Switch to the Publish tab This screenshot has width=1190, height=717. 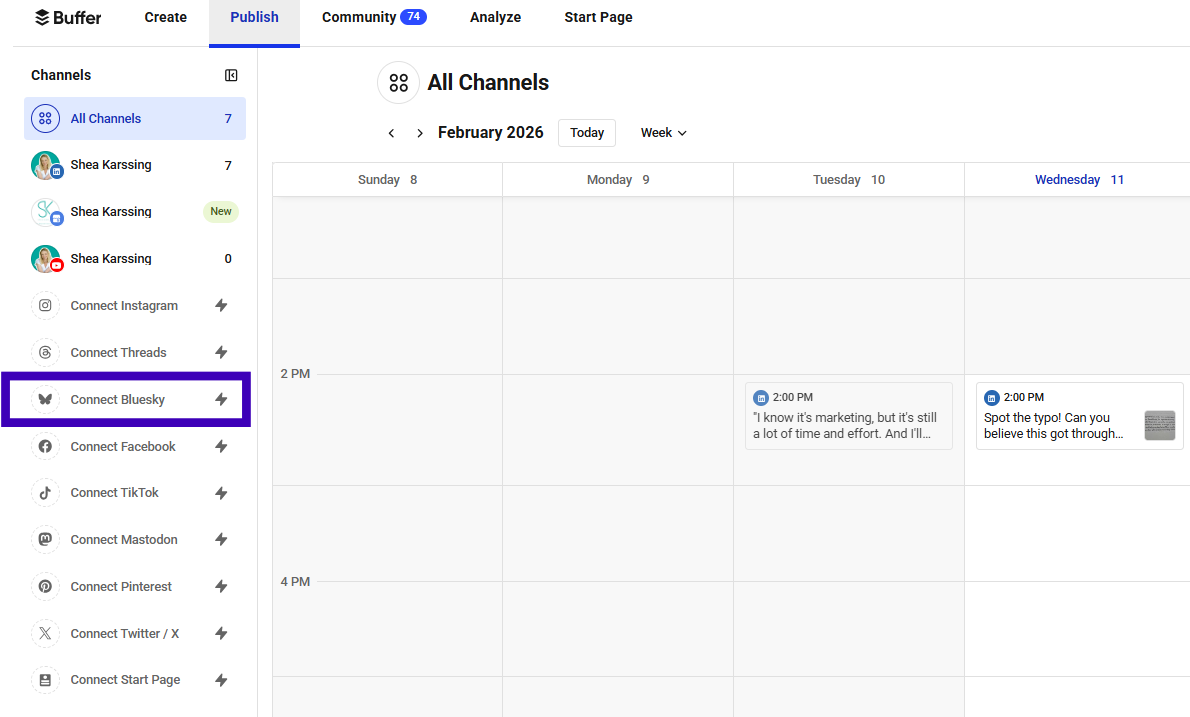point(254,17)
